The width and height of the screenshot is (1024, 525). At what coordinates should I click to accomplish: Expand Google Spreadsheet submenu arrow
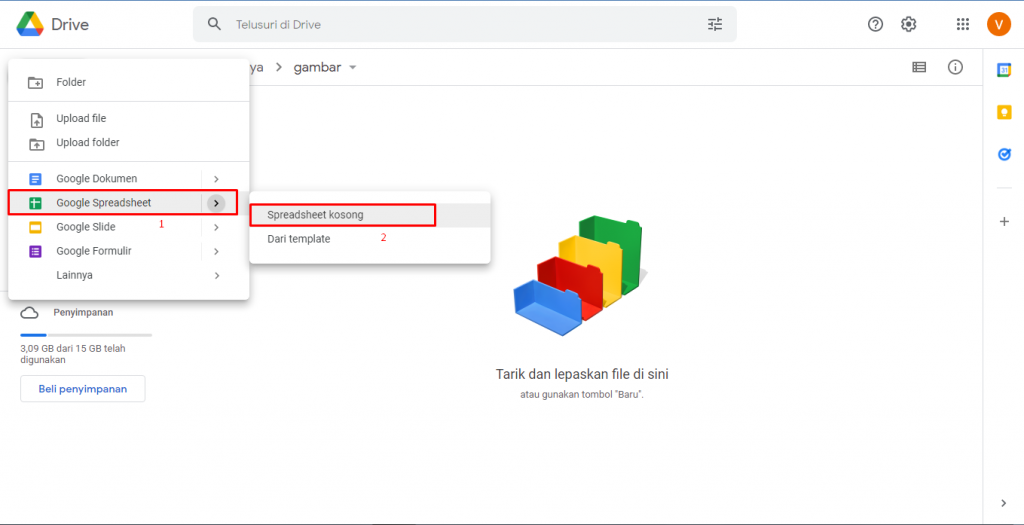216,203
